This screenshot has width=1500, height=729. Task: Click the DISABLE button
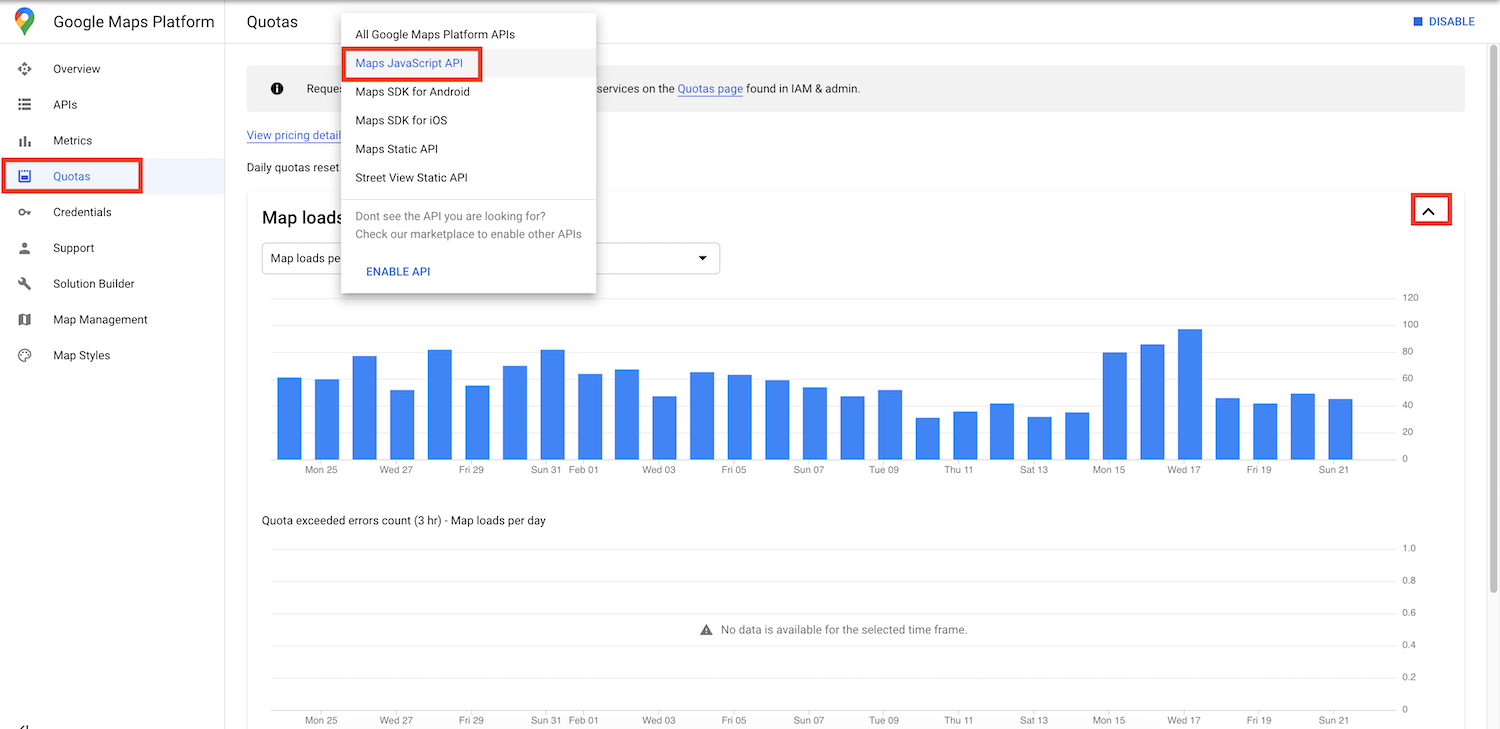[x=1443, y=21]
